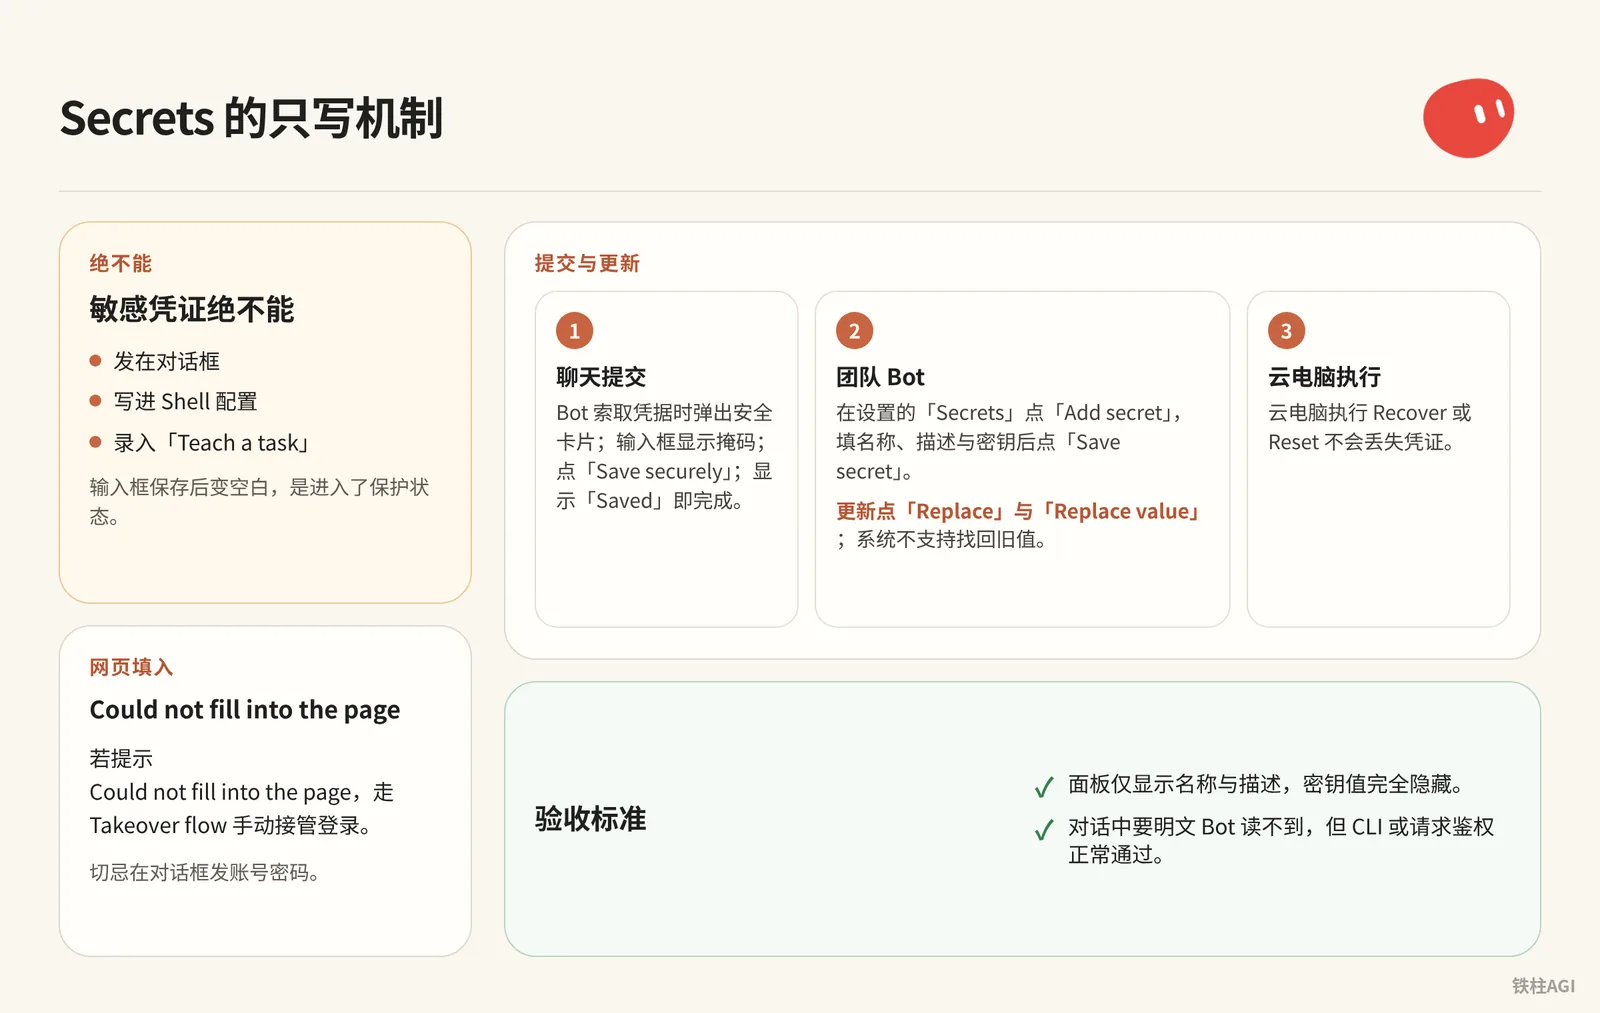The image size is (1600, 1013).
Task: Click the numbered badge 2 above 团队 Bot
Action: pos(854,331)
